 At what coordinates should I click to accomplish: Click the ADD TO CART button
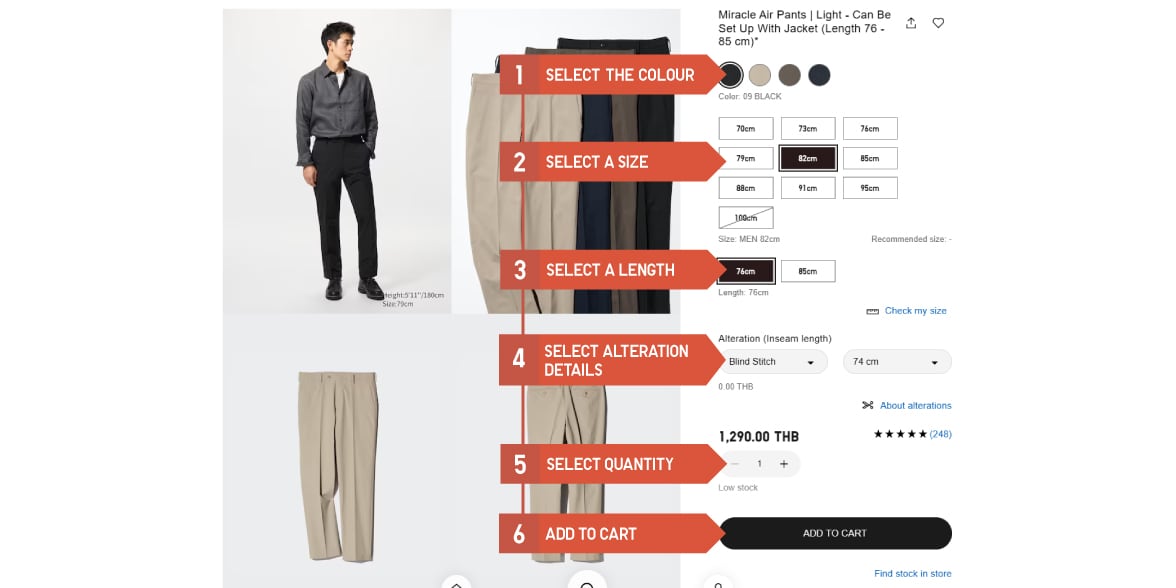(x=835, y=533)
